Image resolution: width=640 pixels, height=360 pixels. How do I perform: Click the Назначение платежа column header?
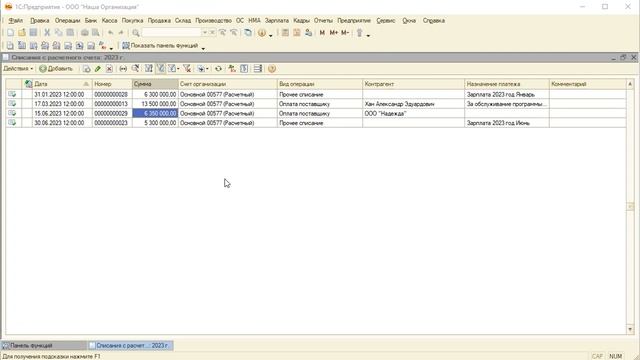tap(507, 84)
